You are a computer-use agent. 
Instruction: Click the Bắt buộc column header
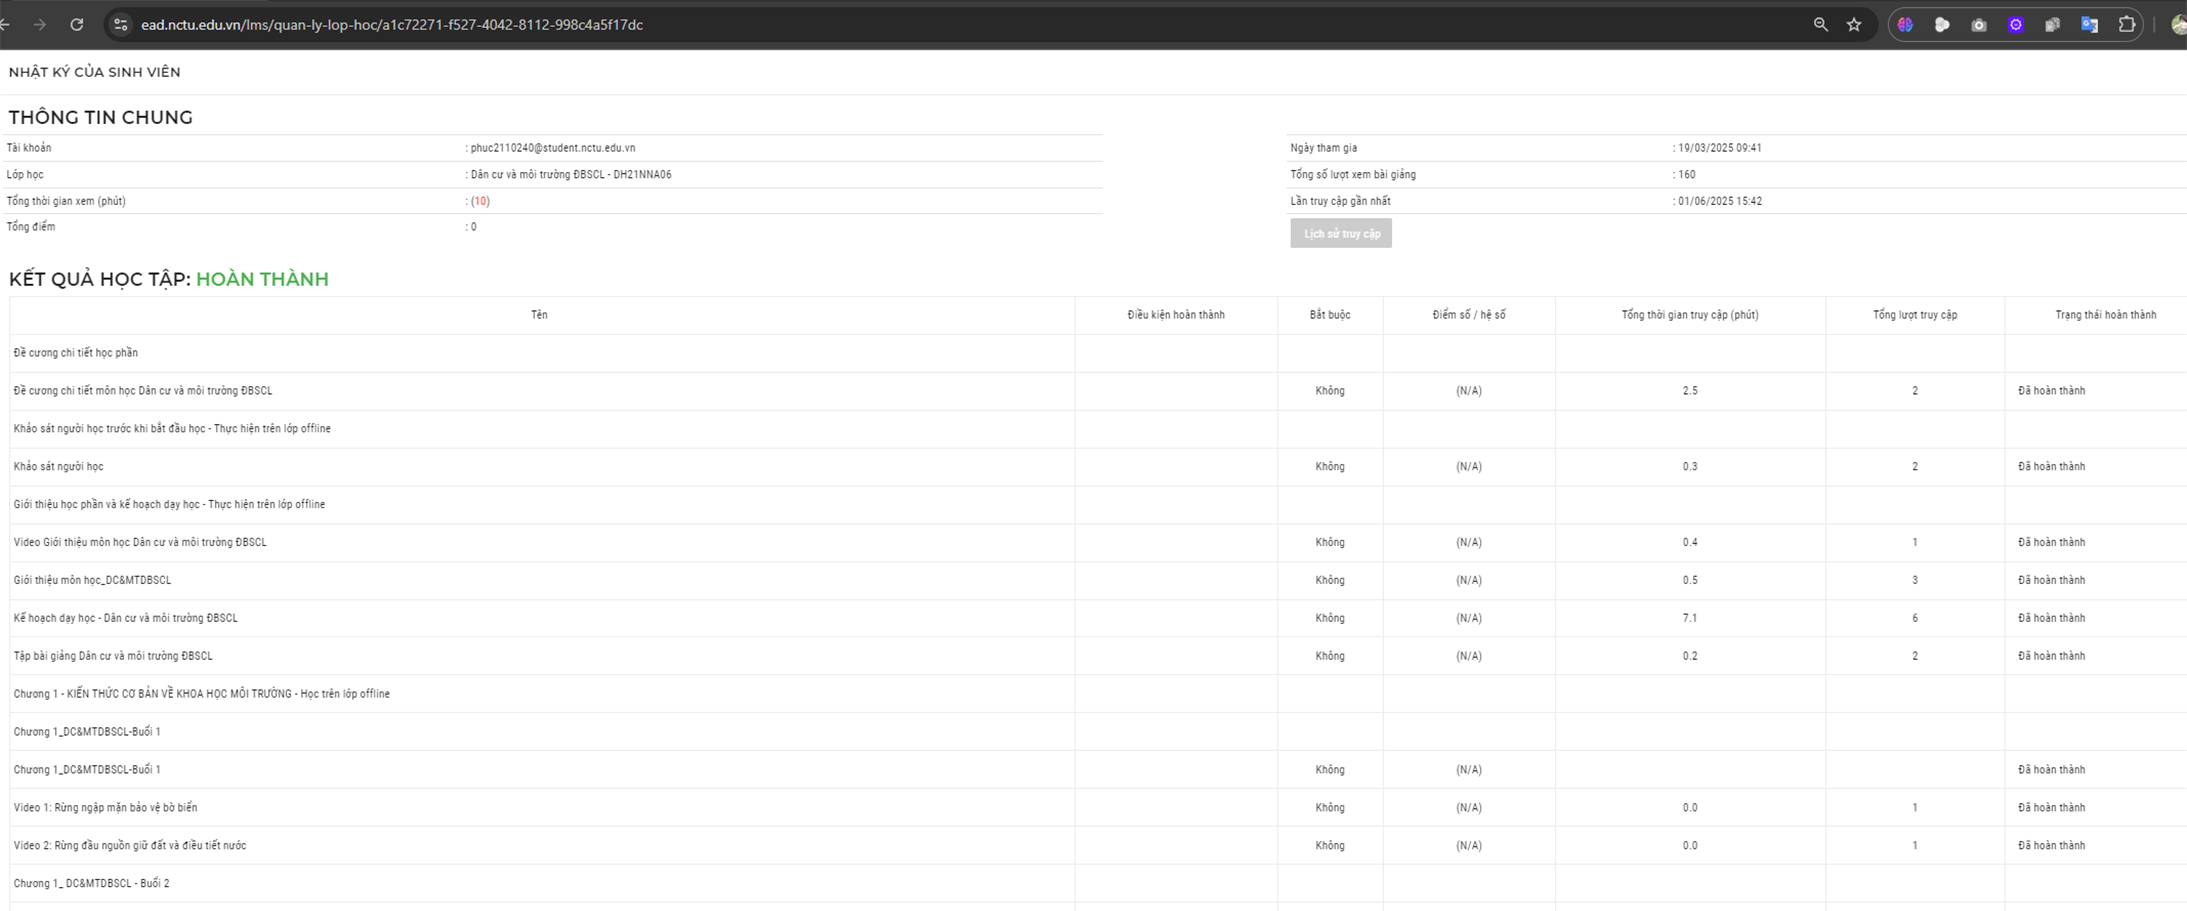pyautogui.click(x=1330, y=315)
